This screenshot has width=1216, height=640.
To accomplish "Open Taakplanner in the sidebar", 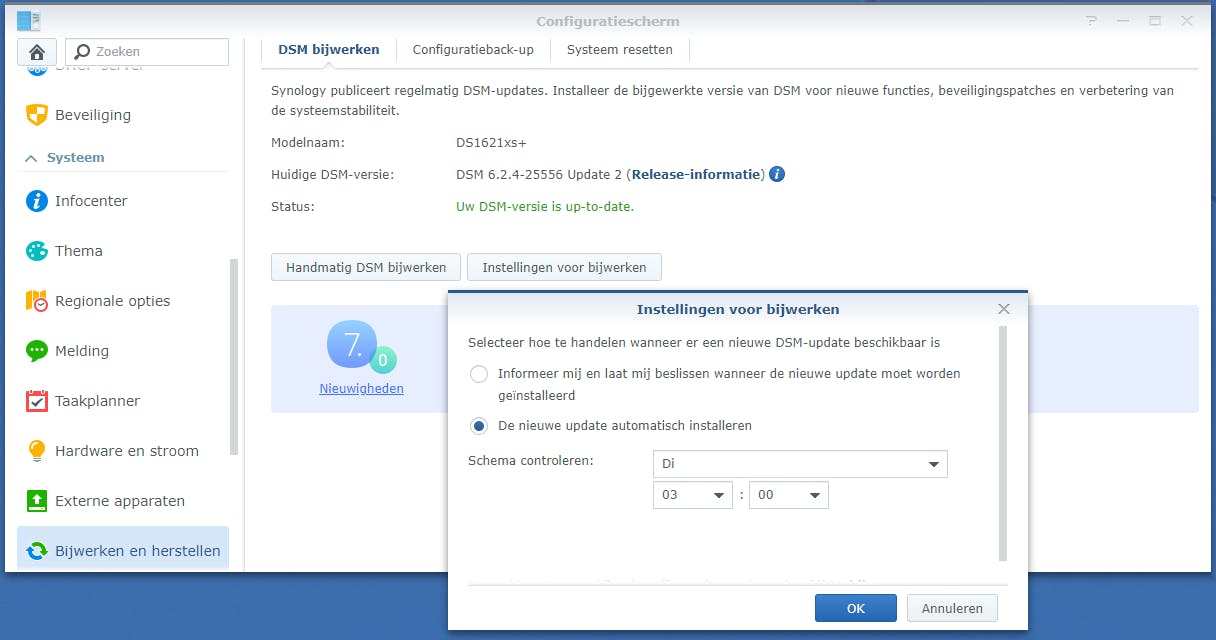I will (123, 401).
